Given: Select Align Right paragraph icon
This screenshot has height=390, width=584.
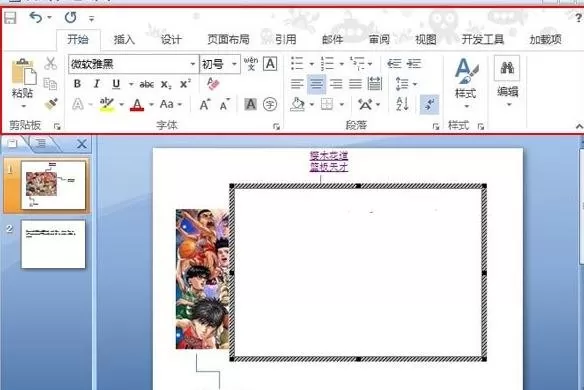Looking at the screenshot, I should click(336, 84).
